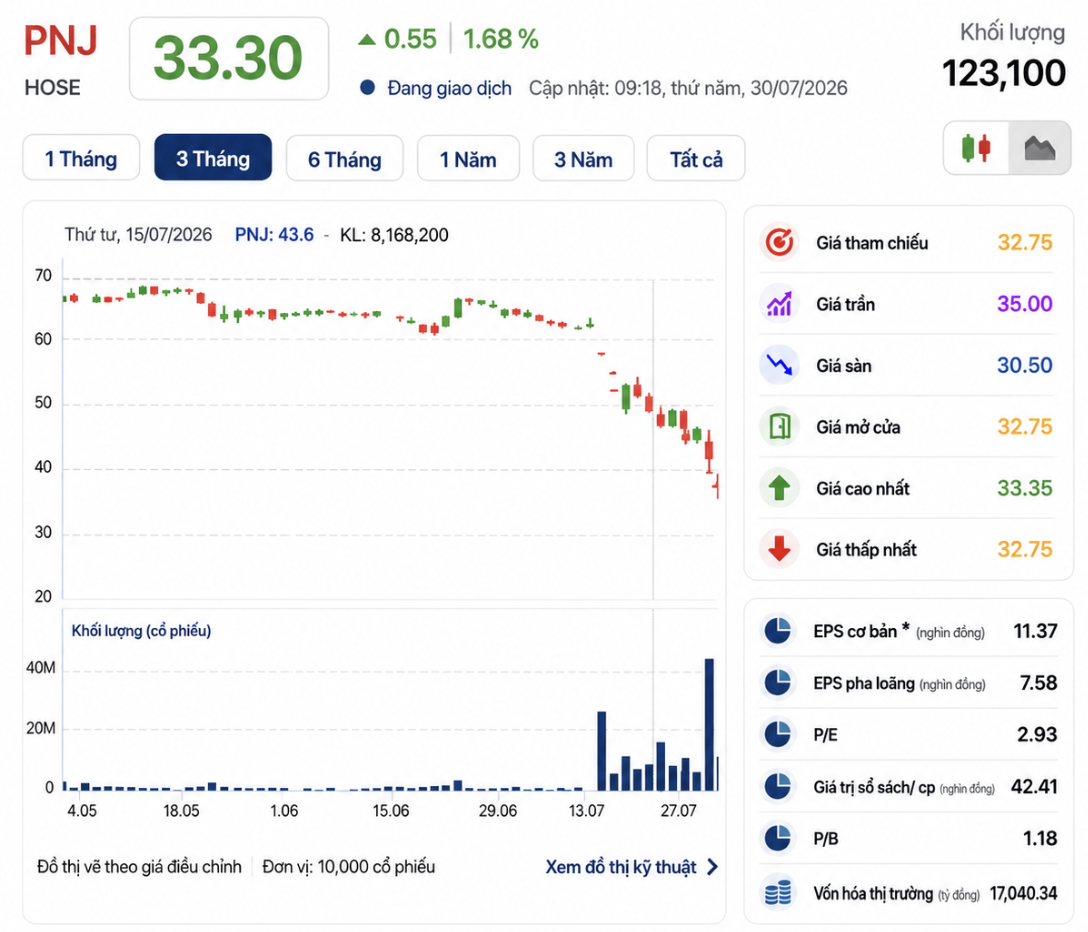
Task: Click the ceiling price chart icon
Action: point(779,303)
